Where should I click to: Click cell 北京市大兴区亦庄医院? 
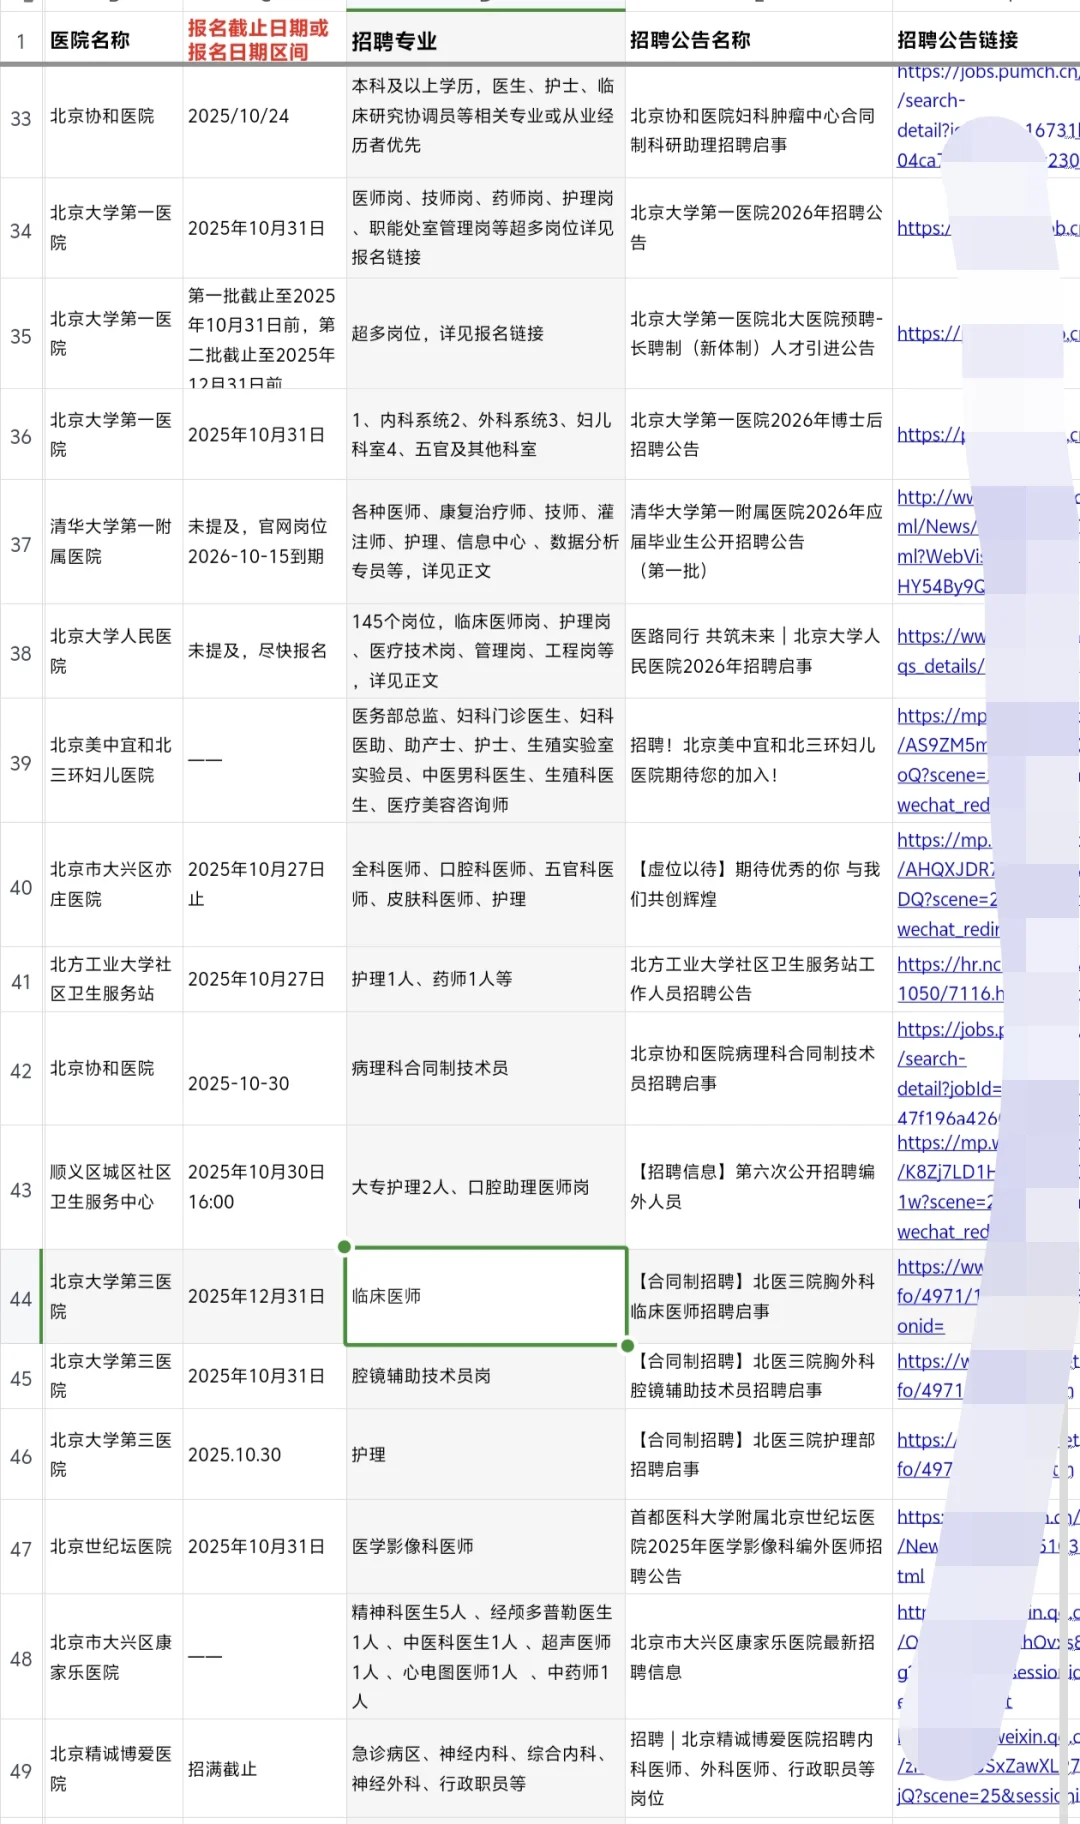(111, 884)
